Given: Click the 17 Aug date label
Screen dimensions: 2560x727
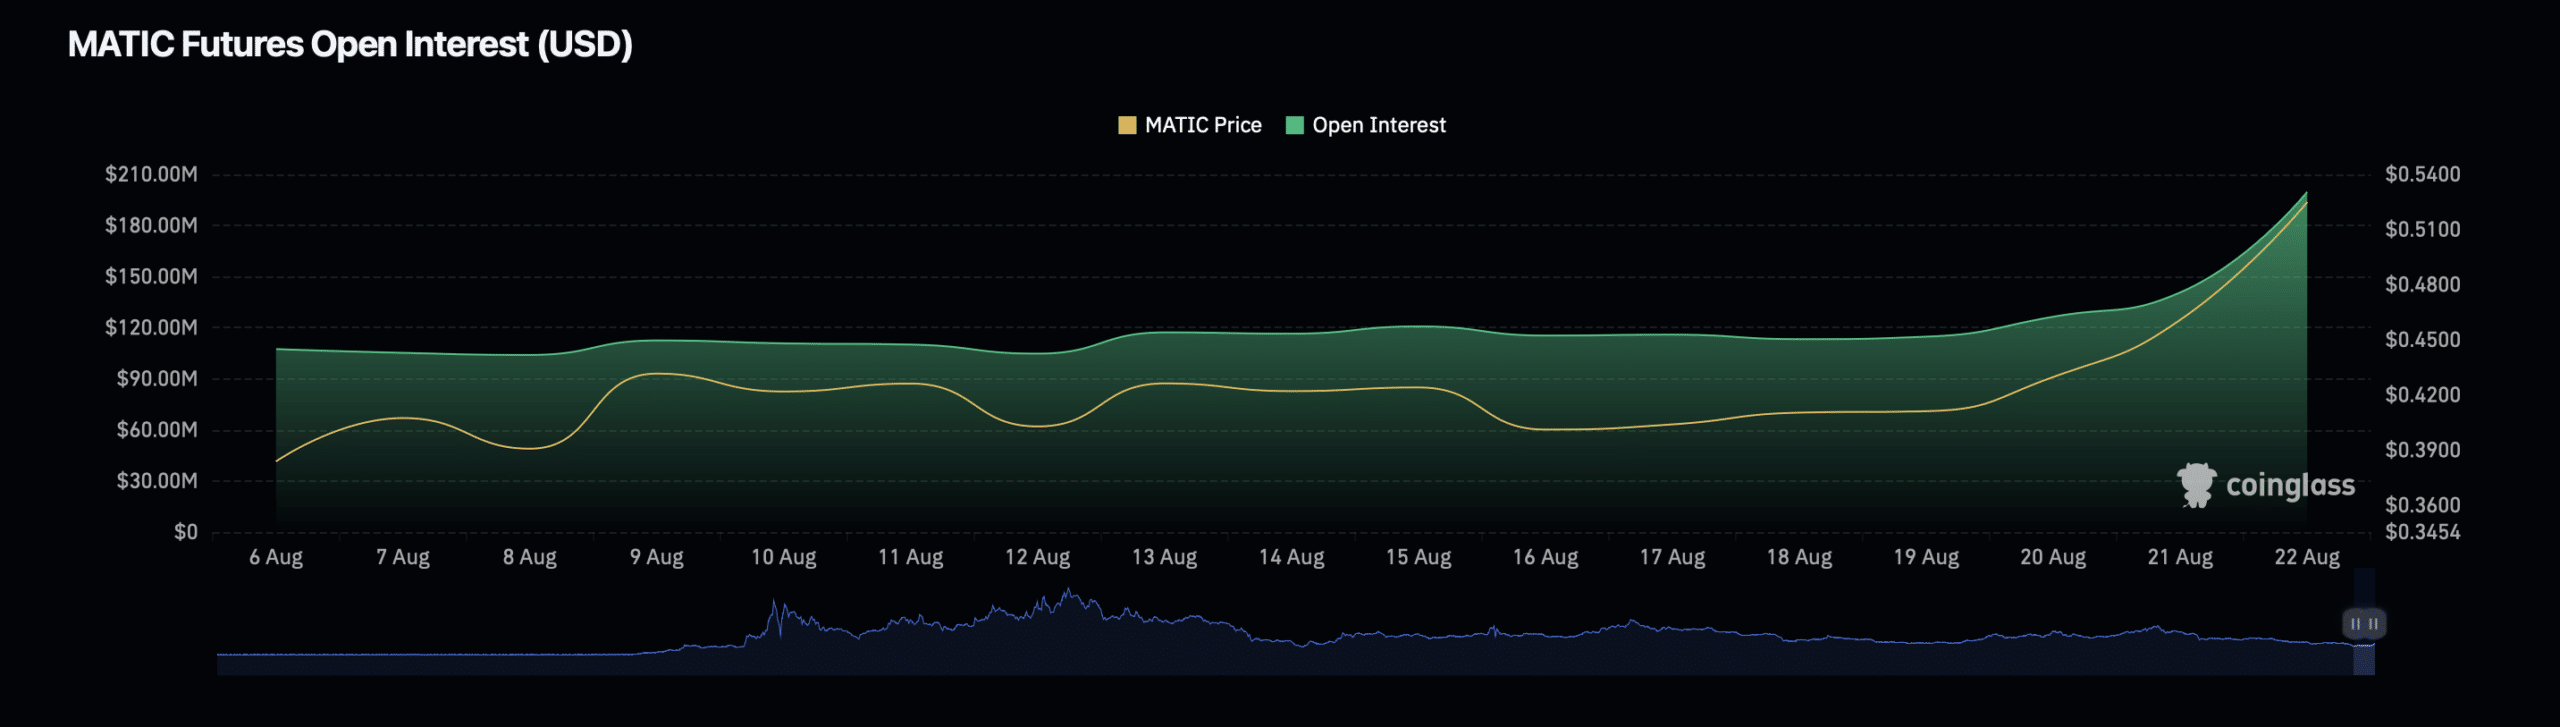Looking at the screenshot, I should (x=1673, y=557).
